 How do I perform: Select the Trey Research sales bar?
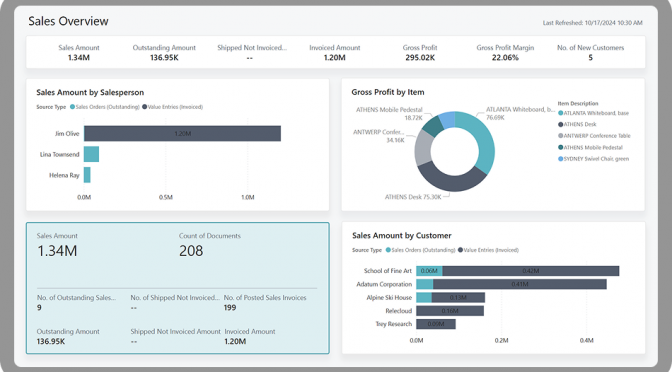(x=436, y=324)
